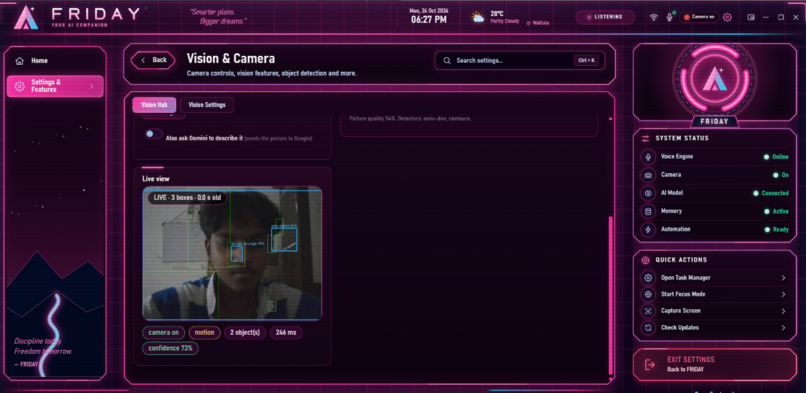Click the camera on status chip
Image resolution: width=806 pixels, height=393 pixels.
tap(163, 332)
